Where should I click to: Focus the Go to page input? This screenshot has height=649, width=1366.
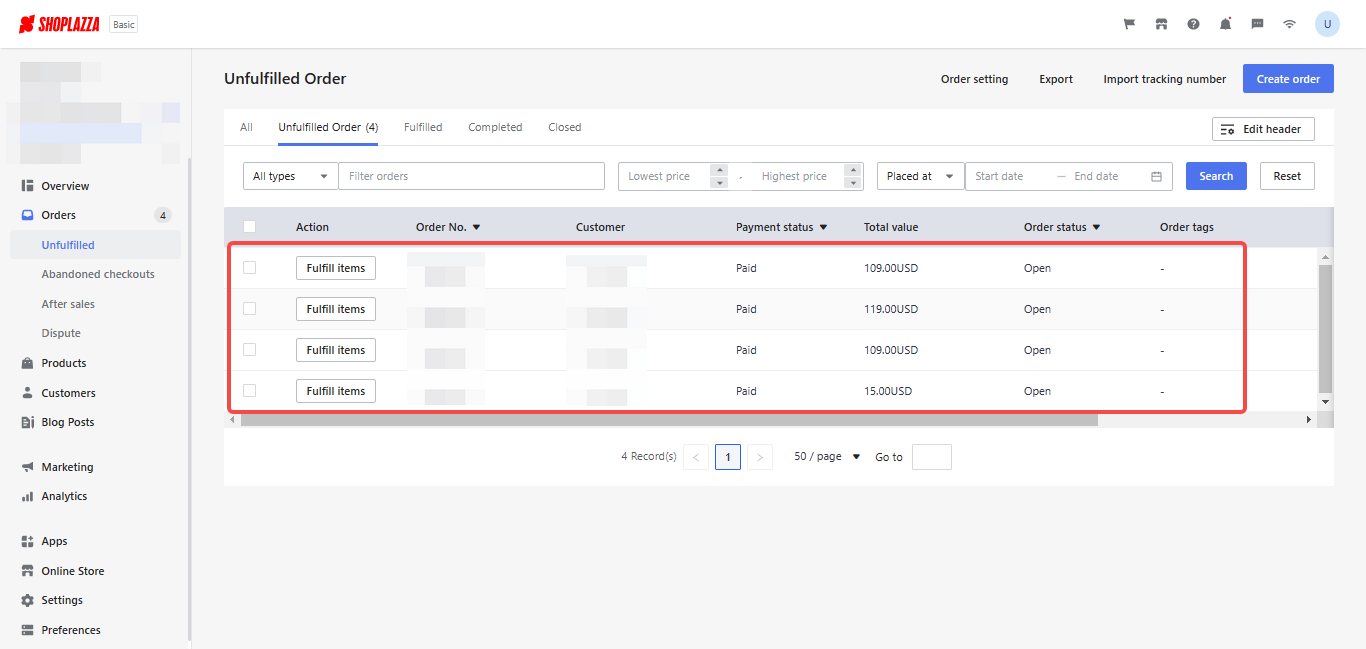click(x=932, y=457)
